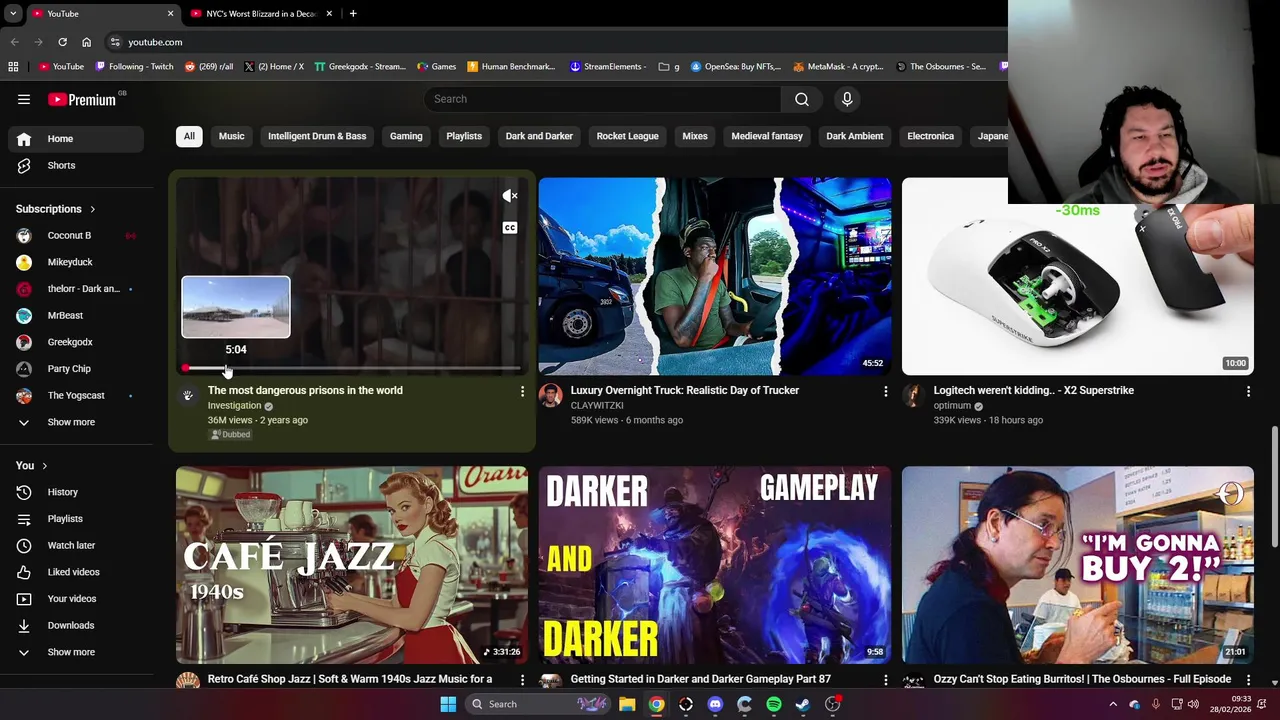Open Spotify from the taskbar
This screenshot has width=1280, height=720.
774,704
